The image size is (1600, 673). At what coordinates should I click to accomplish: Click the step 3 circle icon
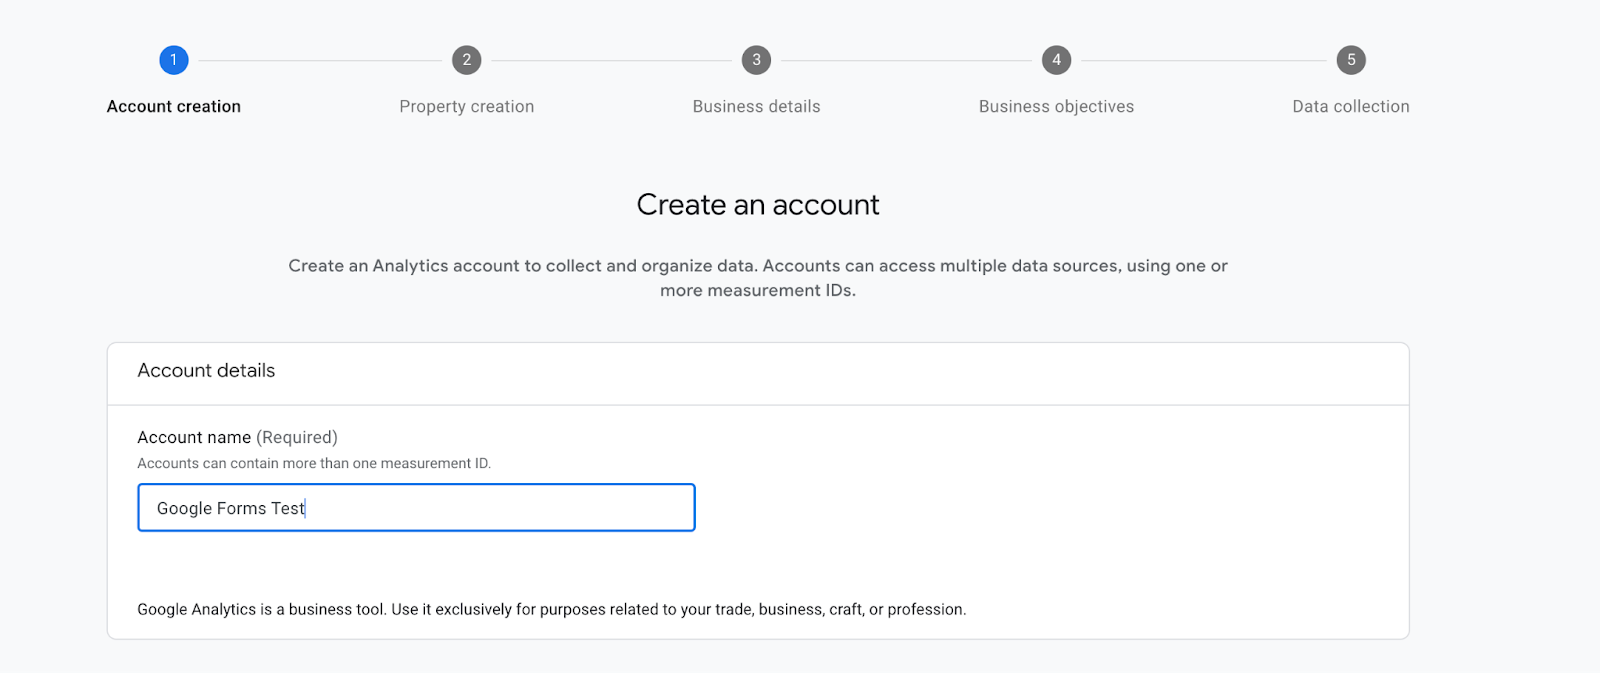pos(756,60)
